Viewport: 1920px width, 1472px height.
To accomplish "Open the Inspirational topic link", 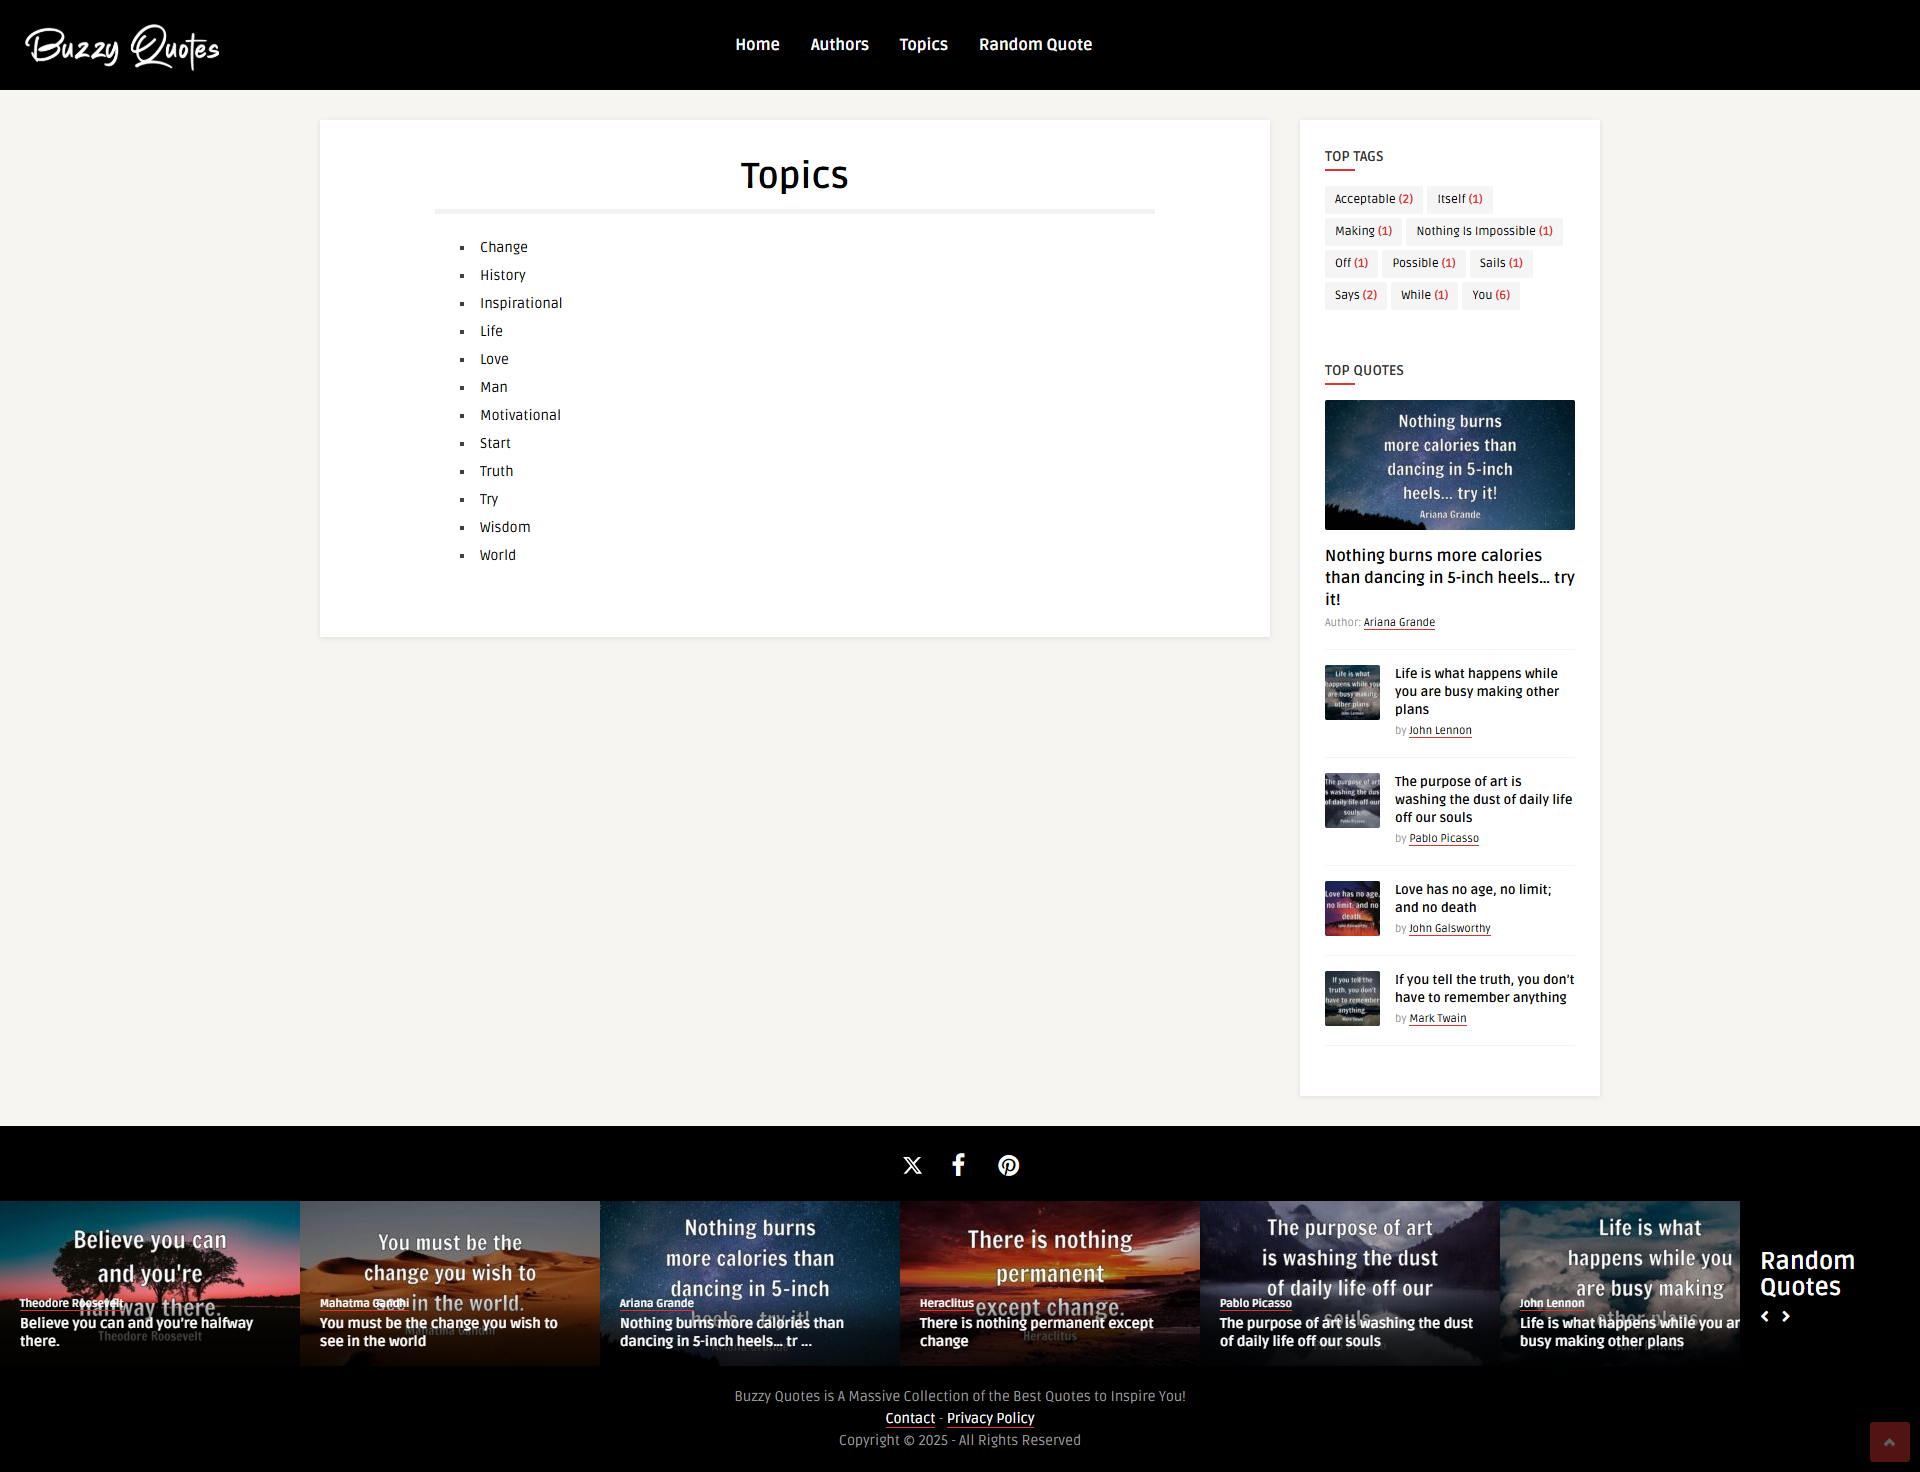I will click(x=520, y=303).
